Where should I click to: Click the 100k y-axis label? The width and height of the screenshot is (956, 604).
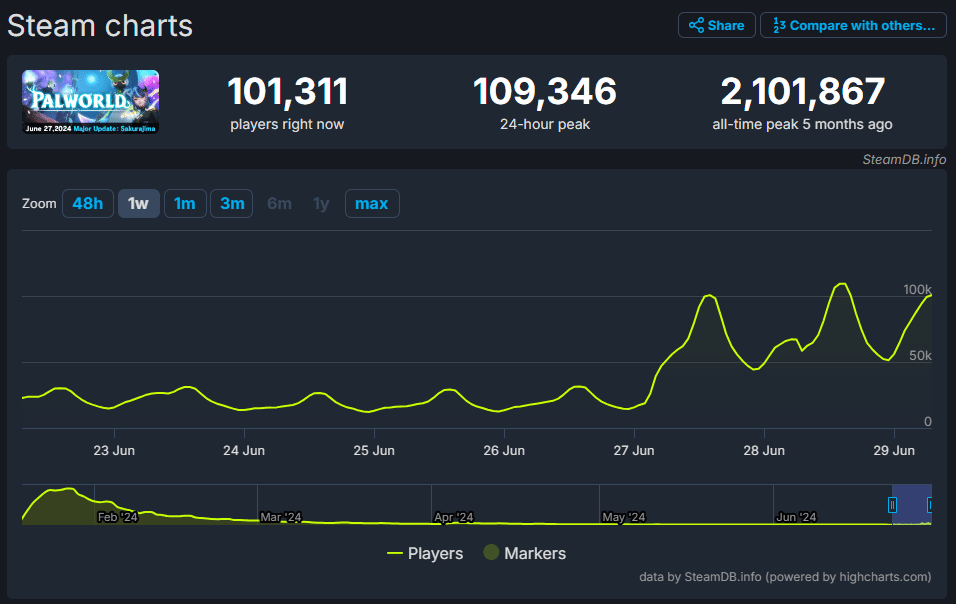[917, 290]
